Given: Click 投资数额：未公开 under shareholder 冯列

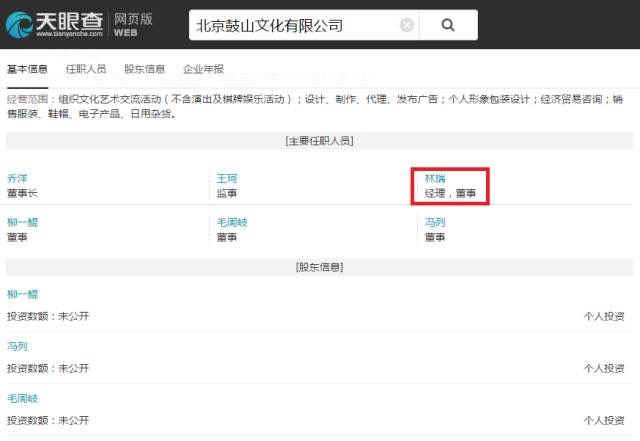Looking at the screenshot, I should [x=48, y=368].
